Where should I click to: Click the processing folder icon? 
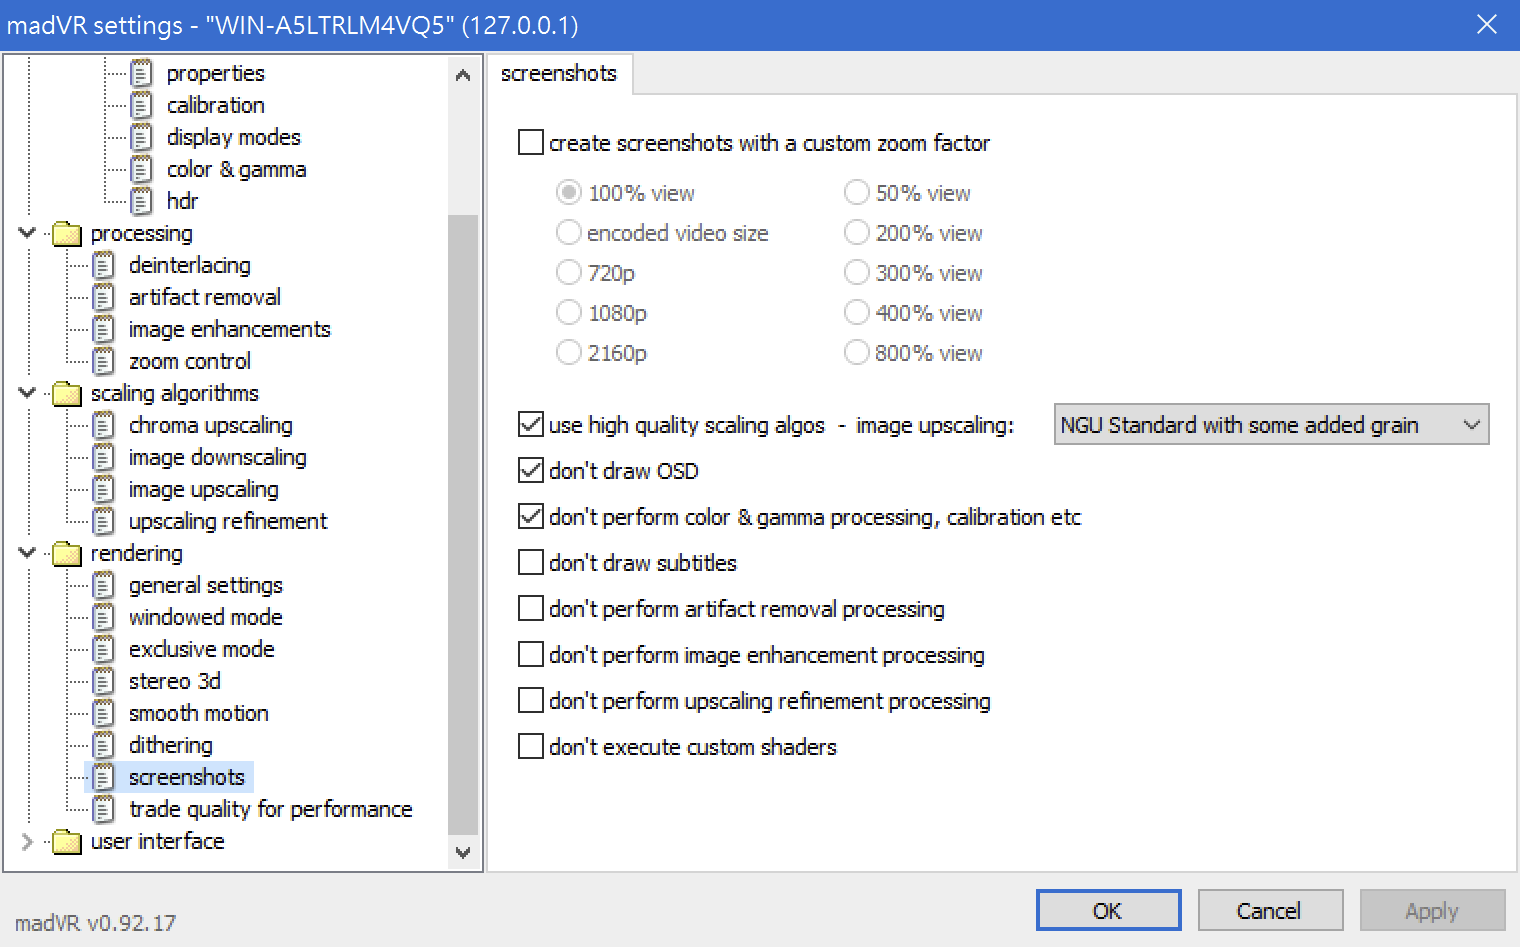coord(66,234)
